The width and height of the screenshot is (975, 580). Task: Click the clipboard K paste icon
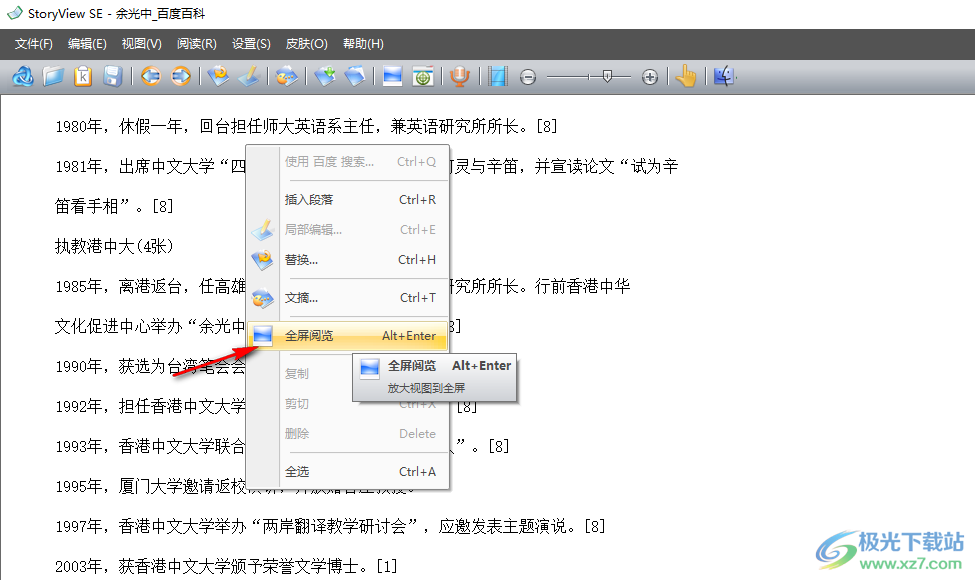(x=83, y=76)
